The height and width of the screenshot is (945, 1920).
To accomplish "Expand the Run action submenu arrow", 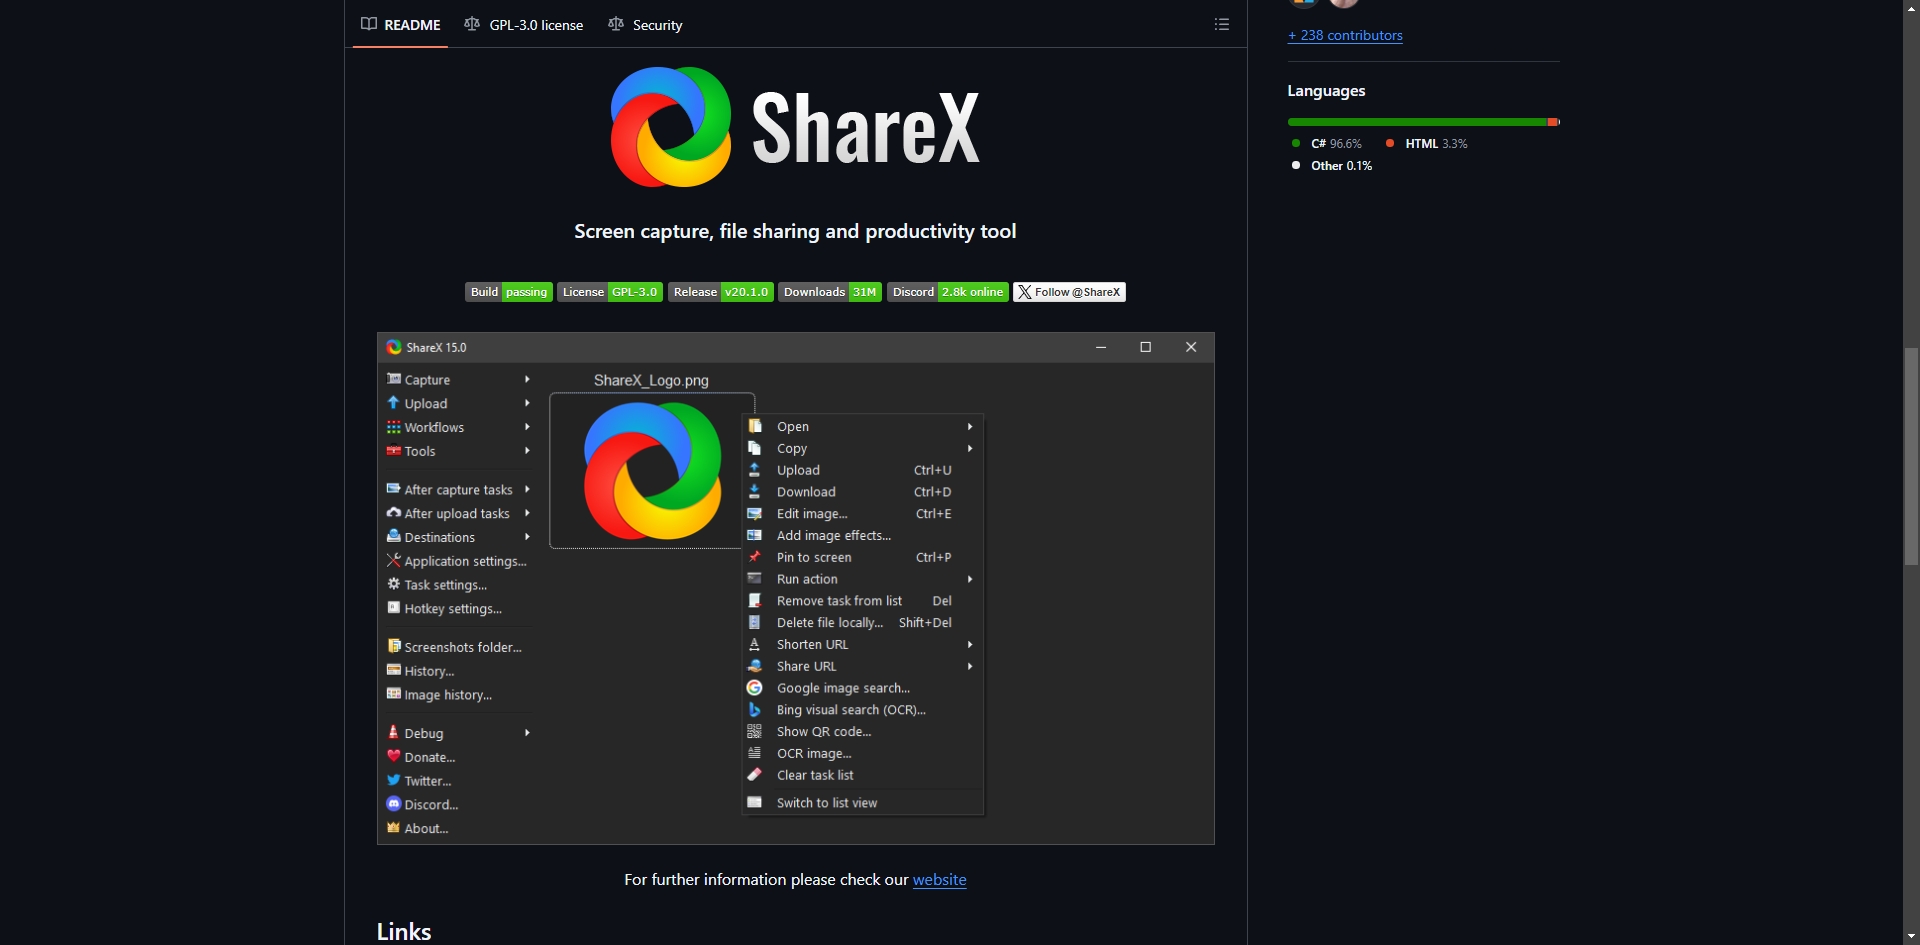I will (970, 579).
